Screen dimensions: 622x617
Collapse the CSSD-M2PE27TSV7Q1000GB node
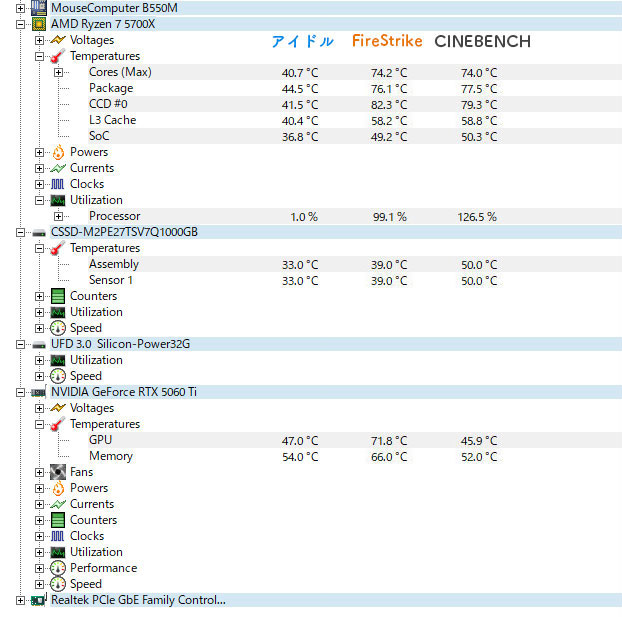[x=20, y=233]
